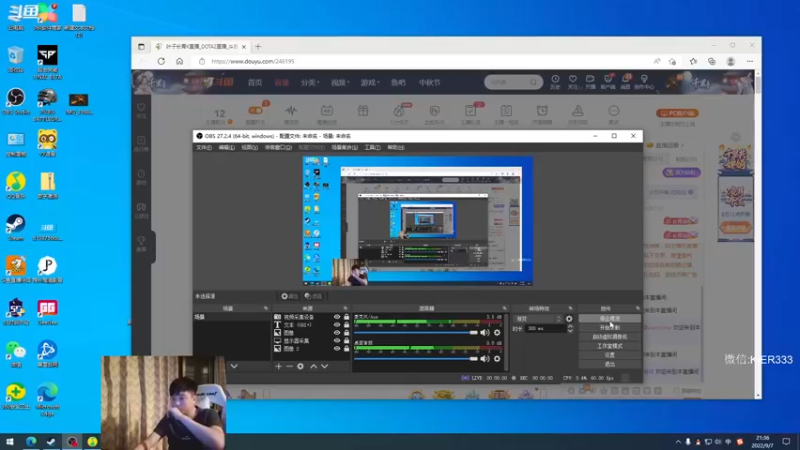Move source down arrow in sources toolbar
This screenshot has width=800, height=450.
pyautogui.click(x=324, y=366)
